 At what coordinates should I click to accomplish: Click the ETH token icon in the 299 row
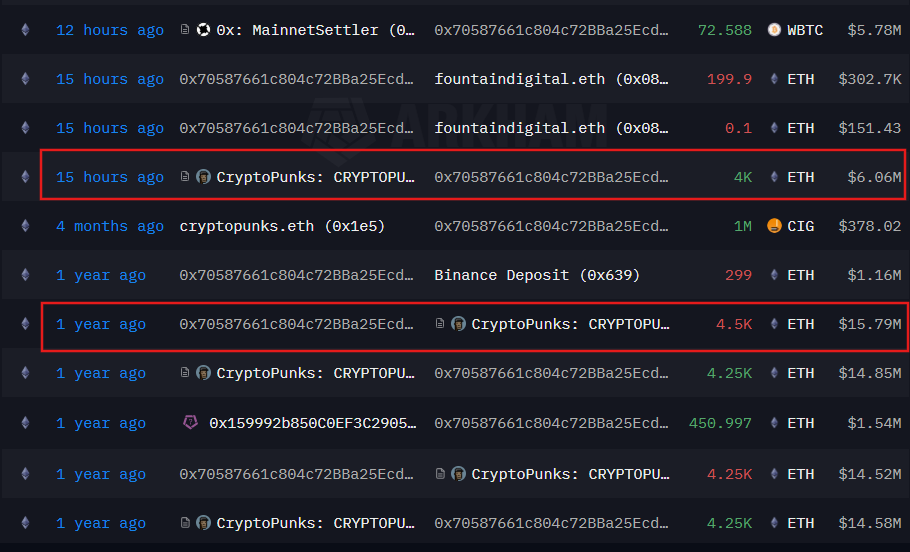[x=774, y=275]
